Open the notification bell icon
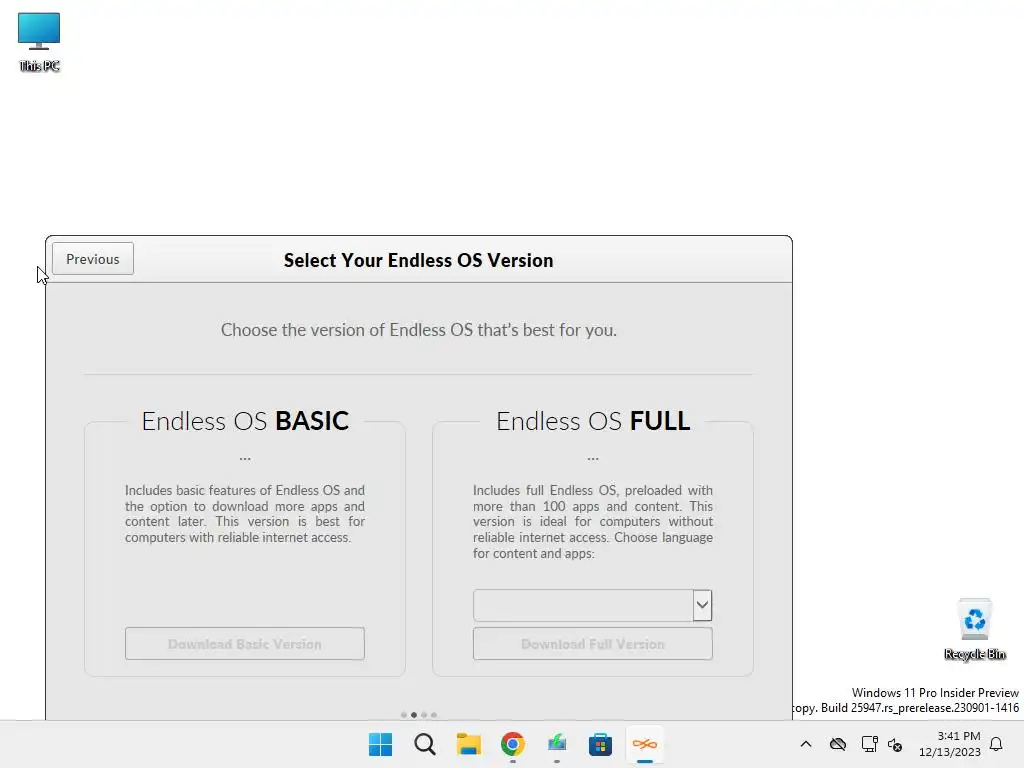 coord(996,744)
